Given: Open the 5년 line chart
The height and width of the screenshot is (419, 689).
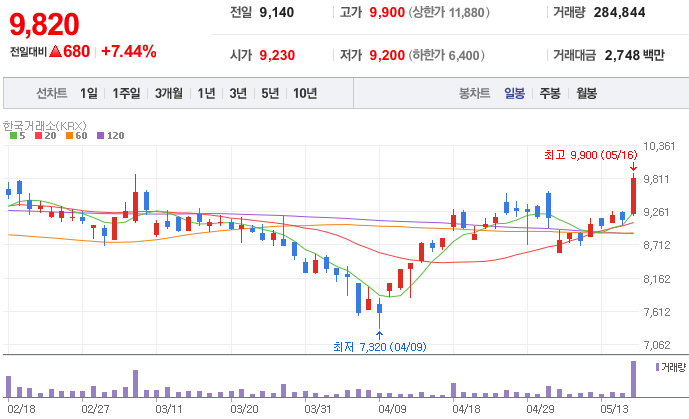Looking at the screenshot, I should 270,93.
